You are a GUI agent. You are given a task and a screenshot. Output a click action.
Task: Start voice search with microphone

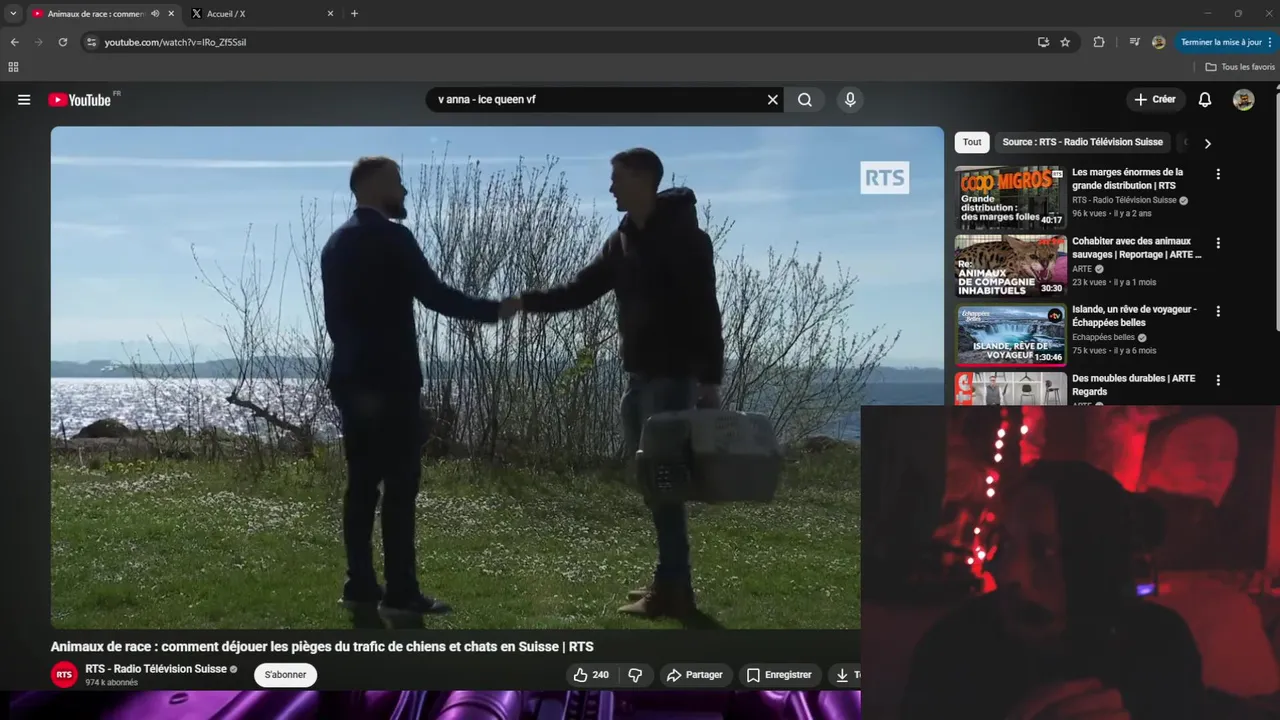pos(850,100)
